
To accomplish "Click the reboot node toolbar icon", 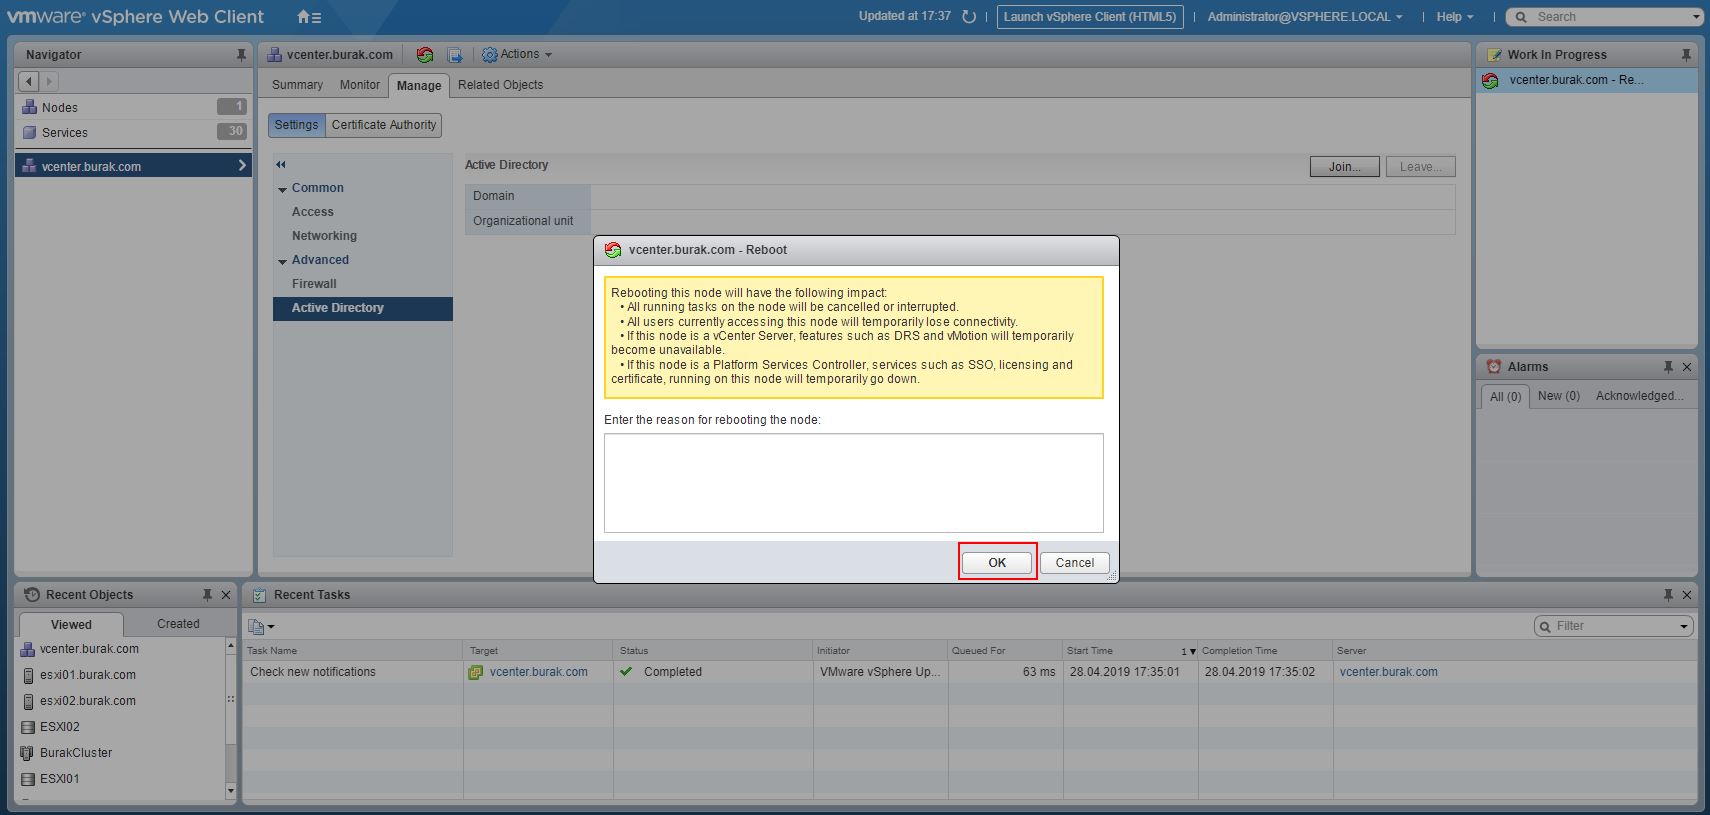I will click(x=425, y=55).
